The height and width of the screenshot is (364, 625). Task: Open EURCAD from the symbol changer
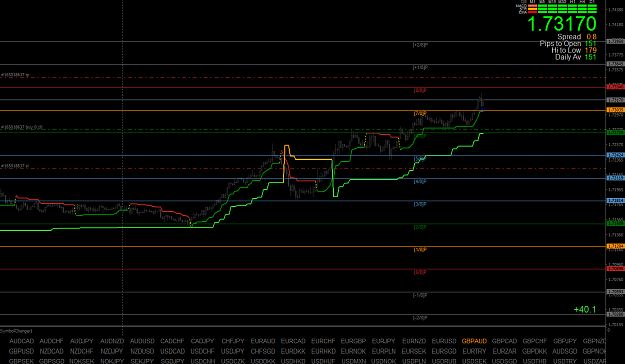coord(293,341)
